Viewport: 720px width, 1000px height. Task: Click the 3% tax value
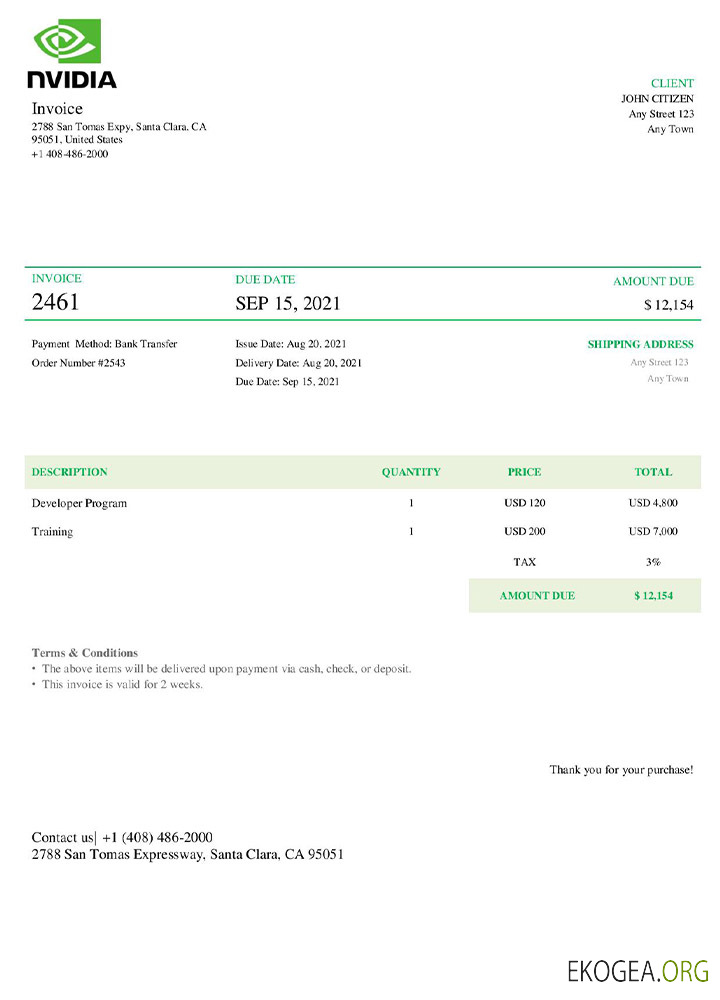tap(653, 562)
